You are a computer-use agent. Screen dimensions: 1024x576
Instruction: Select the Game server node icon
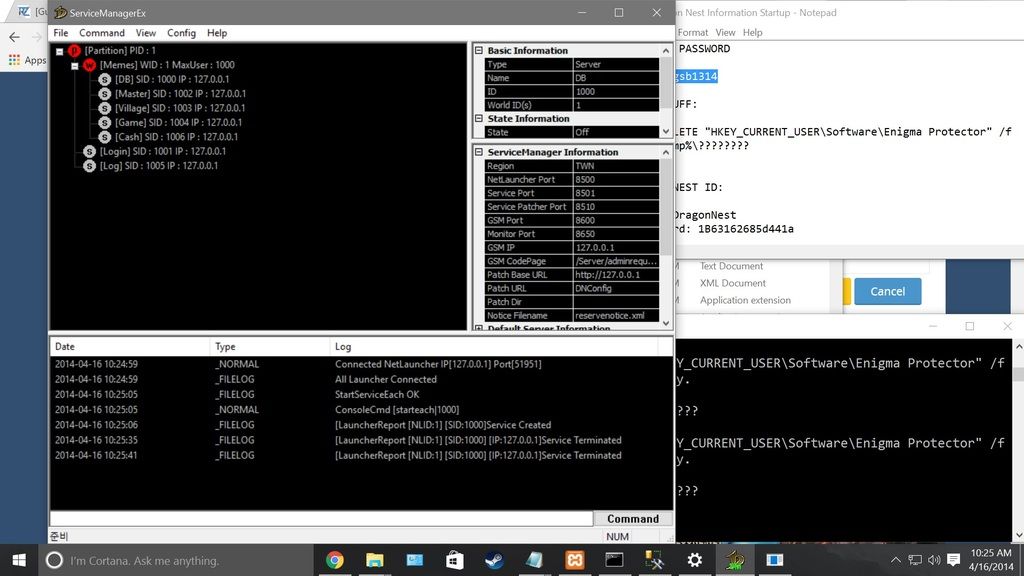[x=105, y=122]
